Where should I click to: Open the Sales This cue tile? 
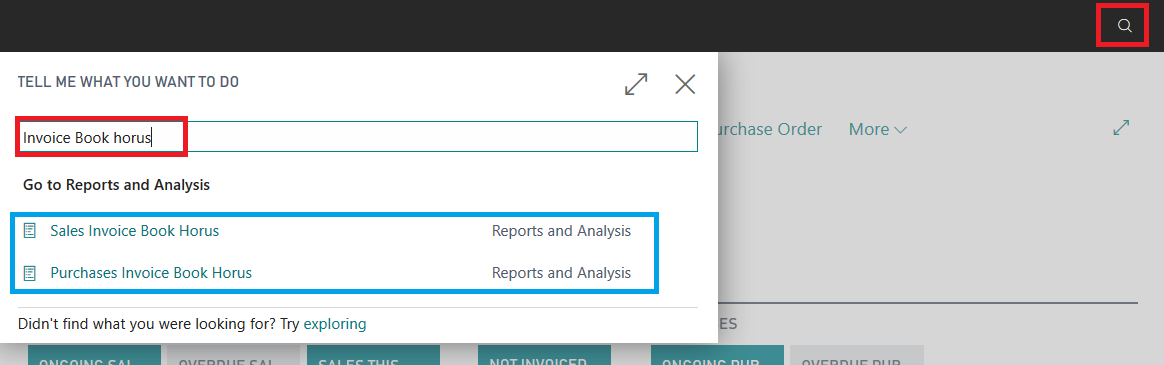click(x=373, y=355)
